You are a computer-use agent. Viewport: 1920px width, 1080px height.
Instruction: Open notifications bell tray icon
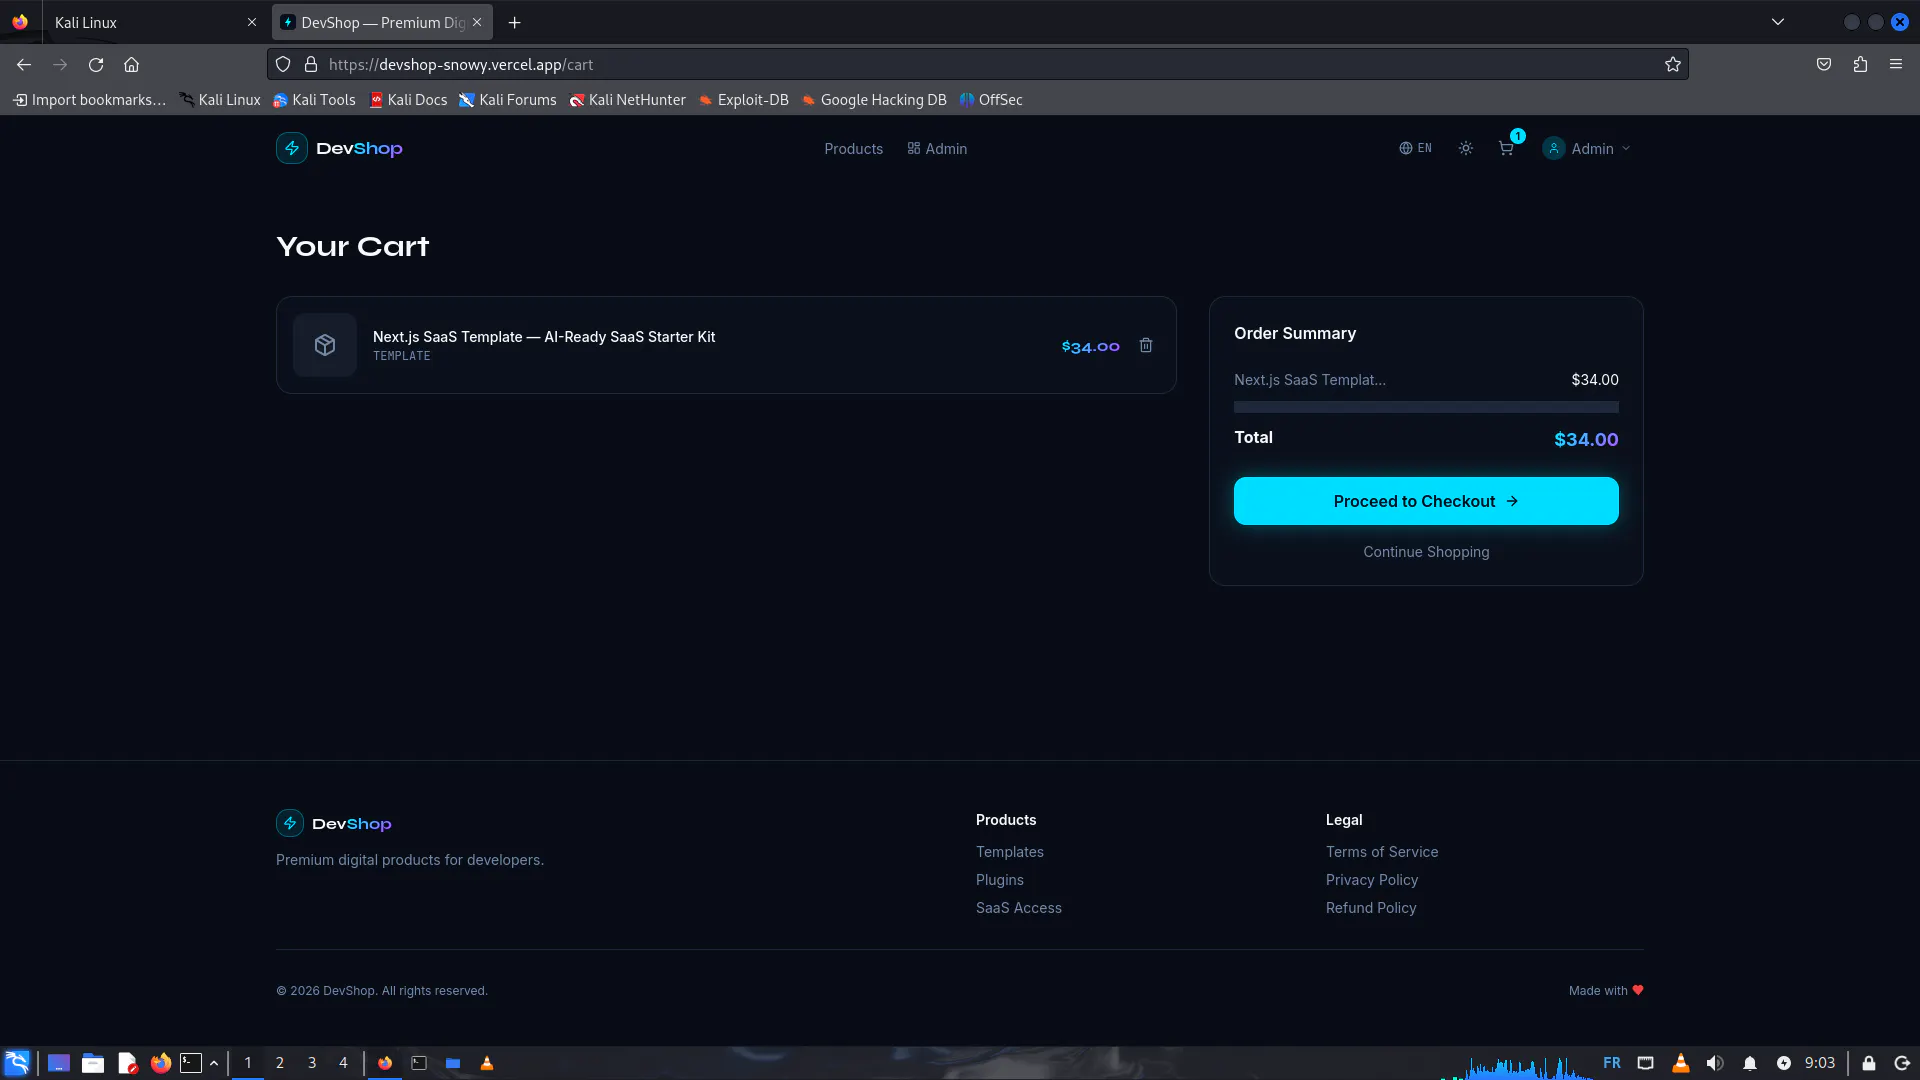click(x=1750, y=1063)
